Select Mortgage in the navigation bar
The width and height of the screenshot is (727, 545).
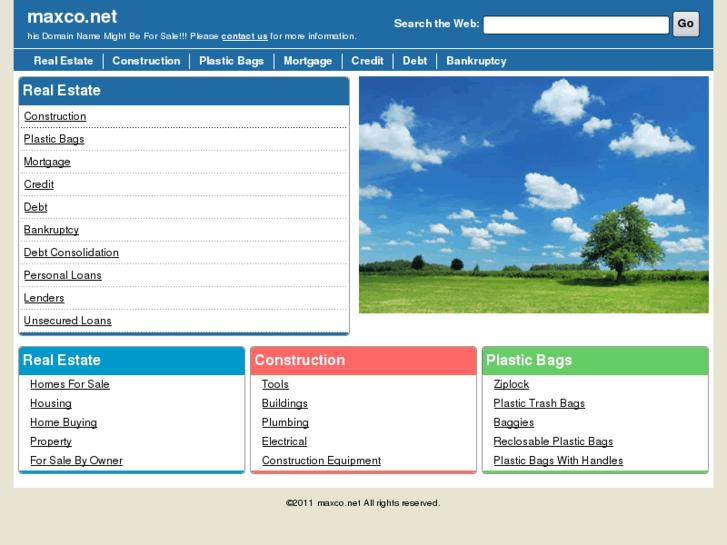click(x=308, y=61)
